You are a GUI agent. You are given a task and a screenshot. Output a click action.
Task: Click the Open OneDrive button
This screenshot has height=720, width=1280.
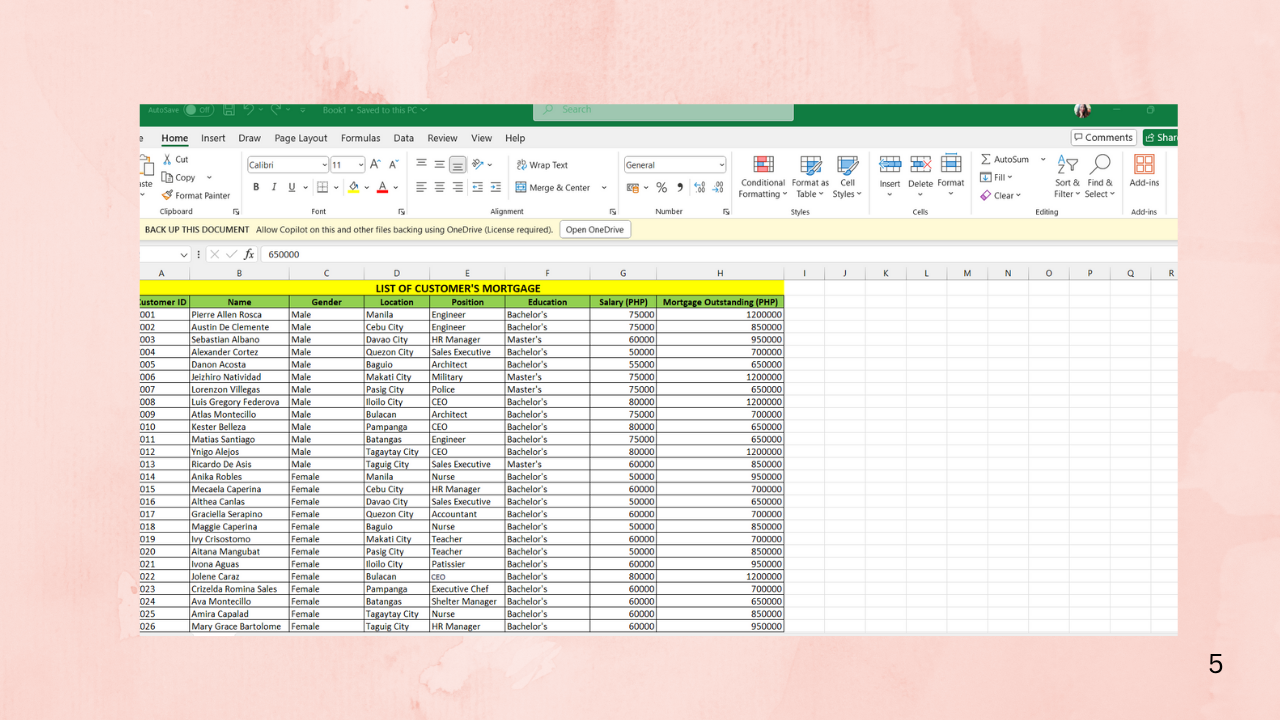click(595, 230)
